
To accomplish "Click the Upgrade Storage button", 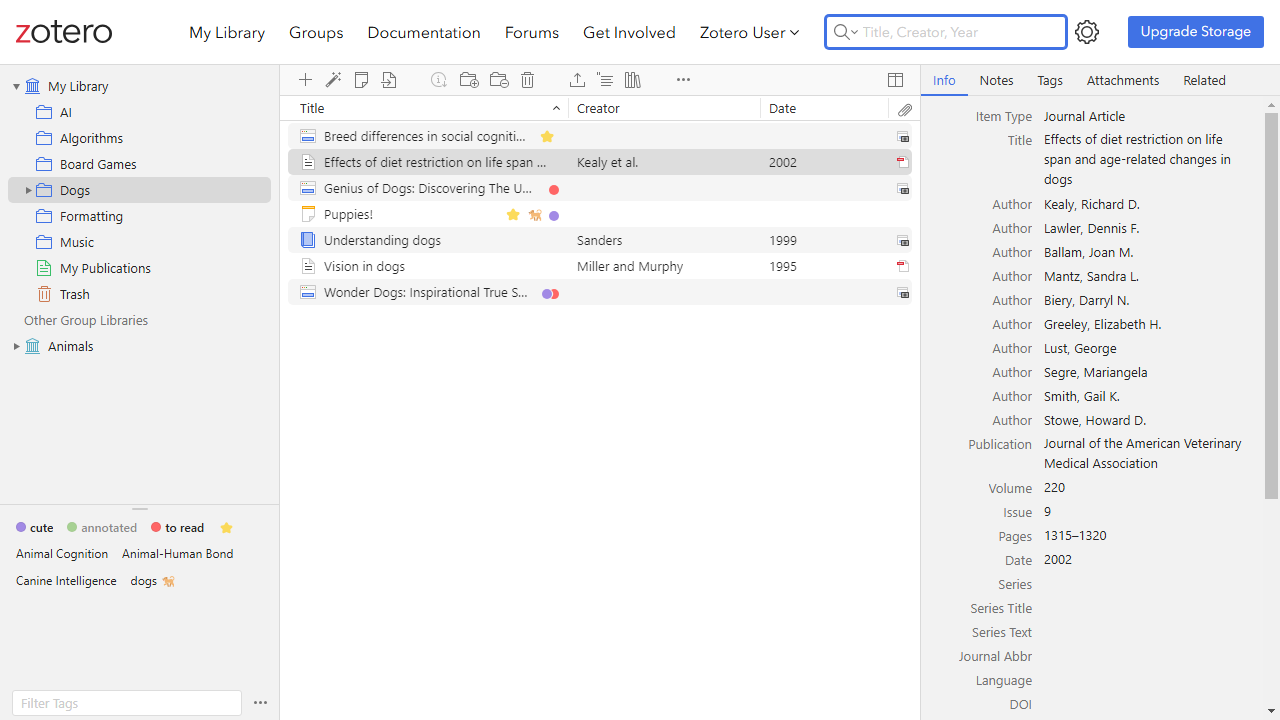I will pos(1195,32).
